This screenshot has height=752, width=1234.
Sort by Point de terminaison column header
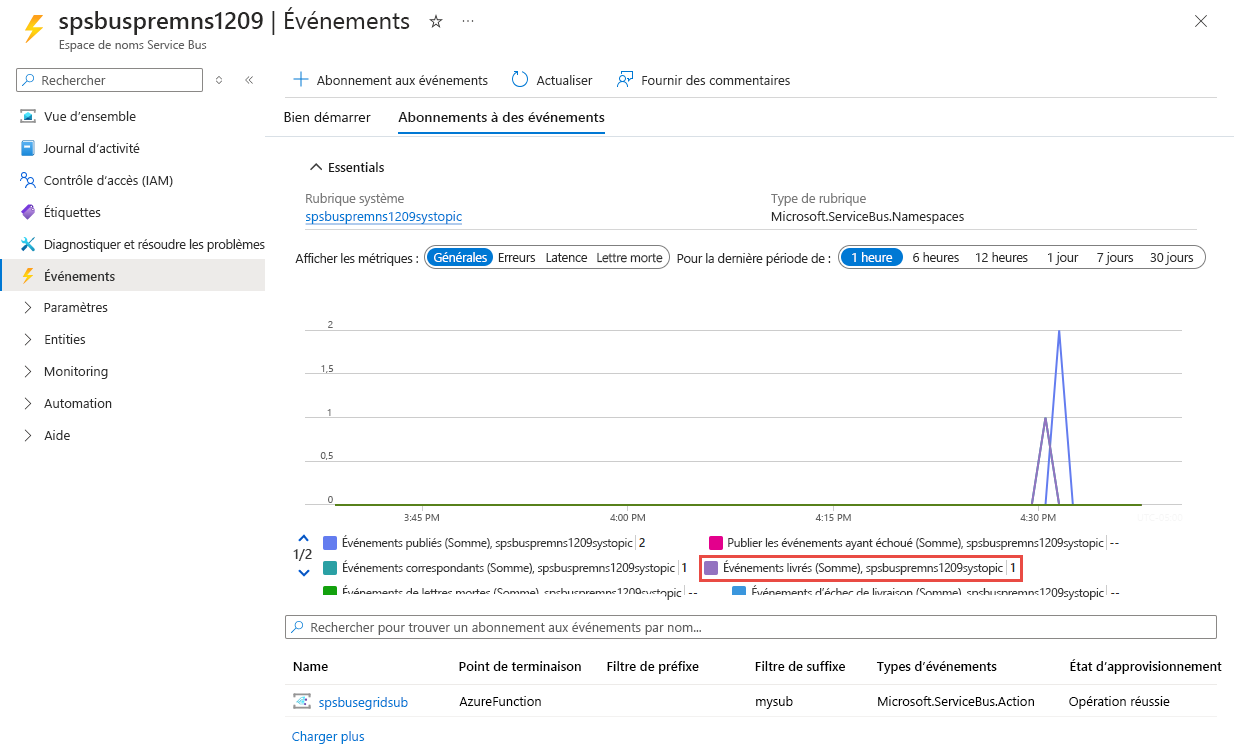520,666
